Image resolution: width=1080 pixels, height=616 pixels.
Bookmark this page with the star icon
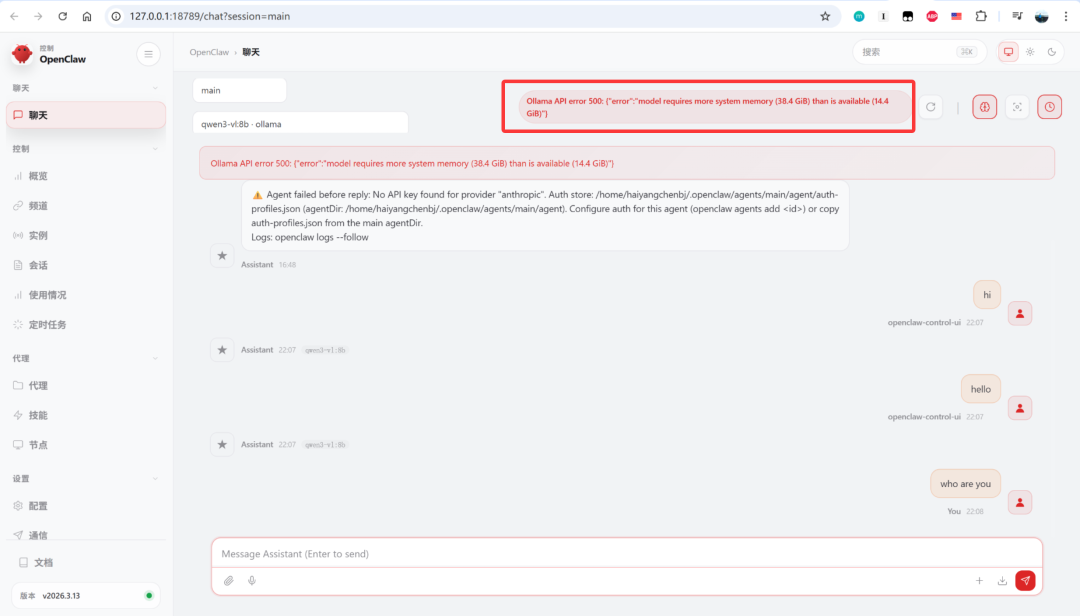tap(825, 17)
